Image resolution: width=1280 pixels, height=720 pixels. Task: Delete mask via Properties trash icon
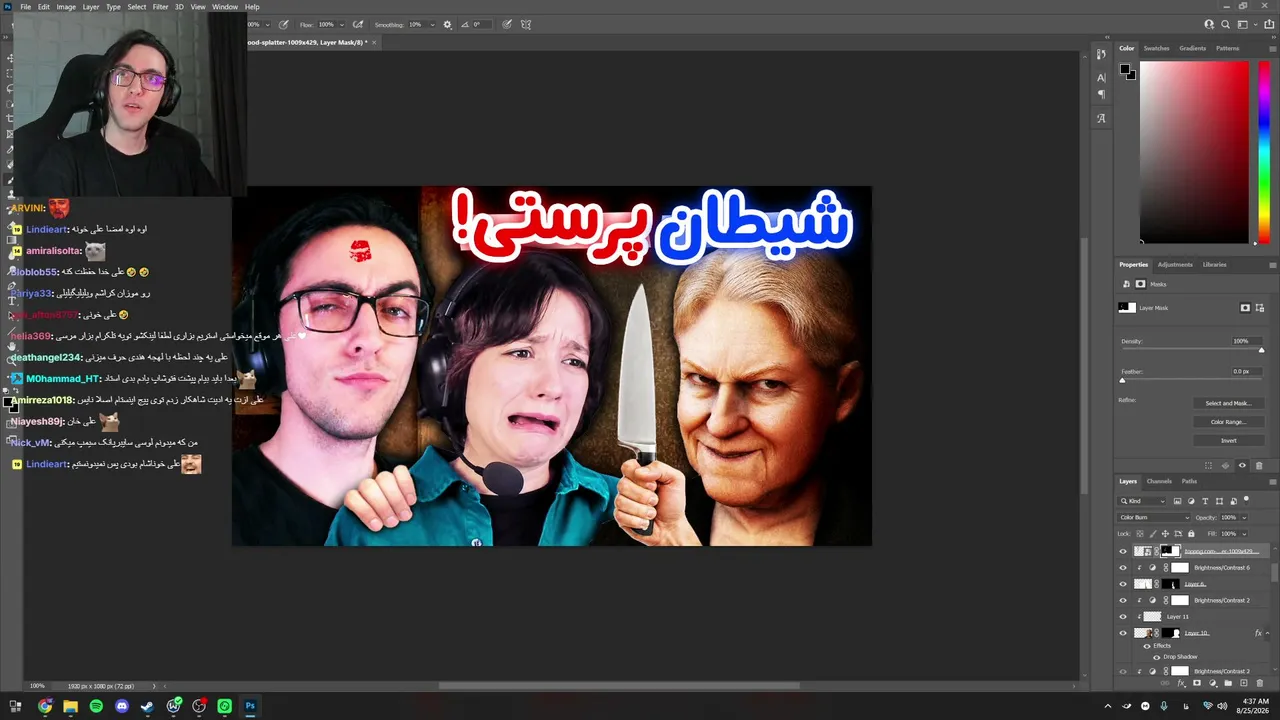click(1259, 465)
